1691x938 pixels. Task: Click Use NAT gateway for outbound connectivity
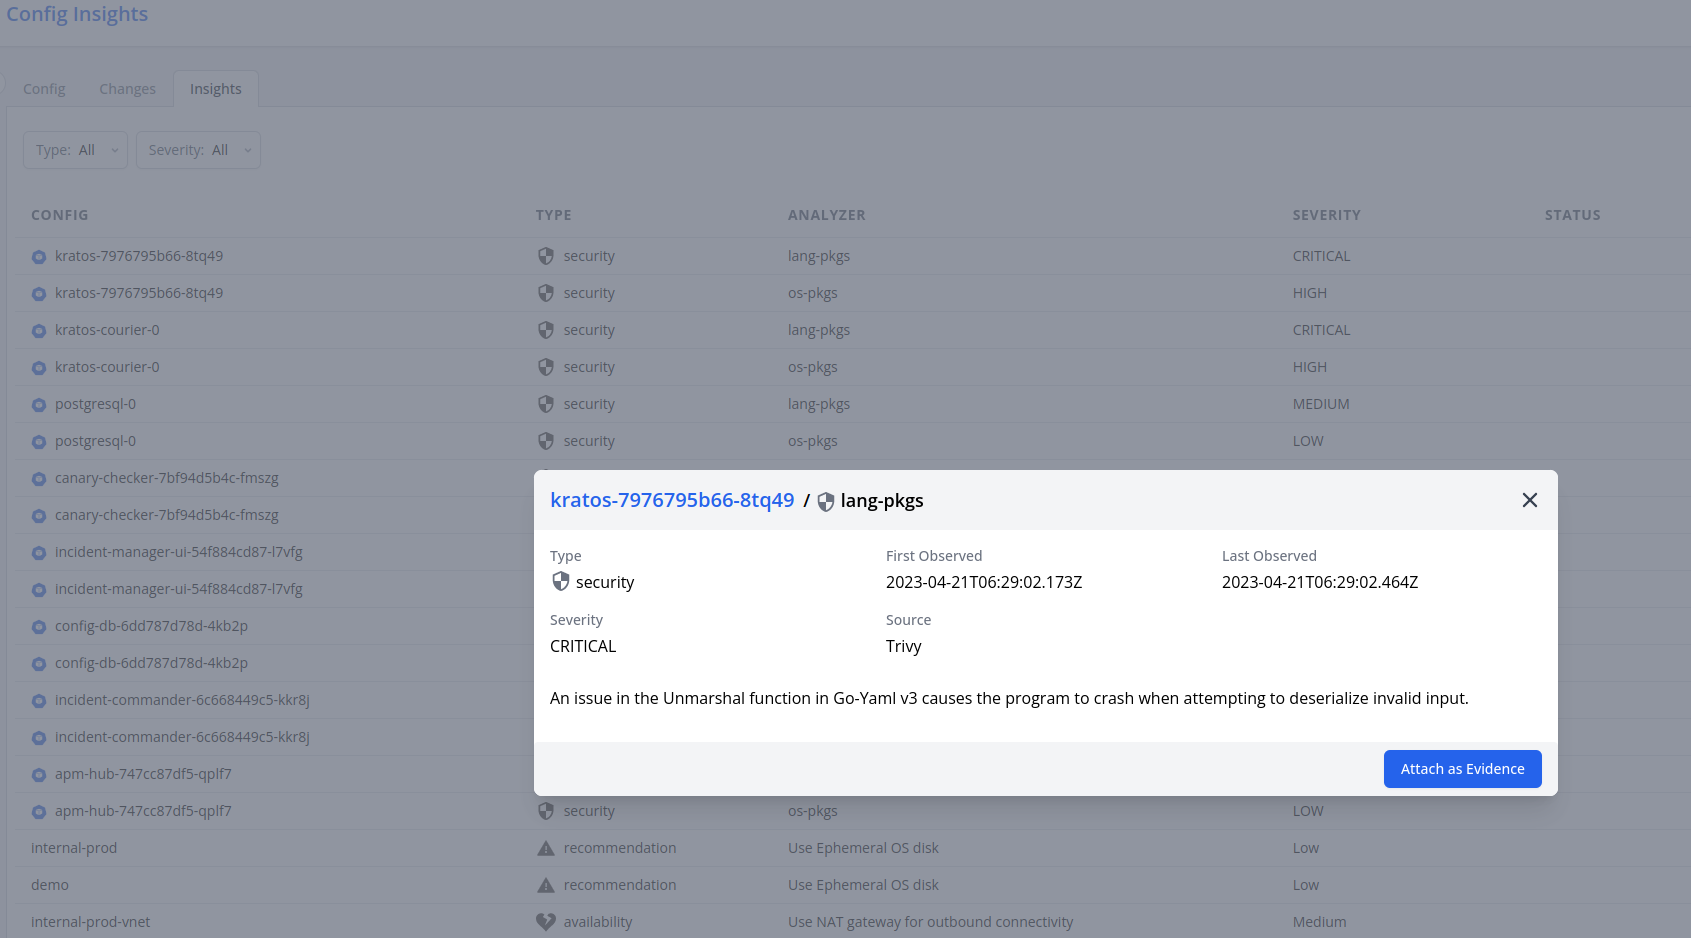[x=930, y=922]
